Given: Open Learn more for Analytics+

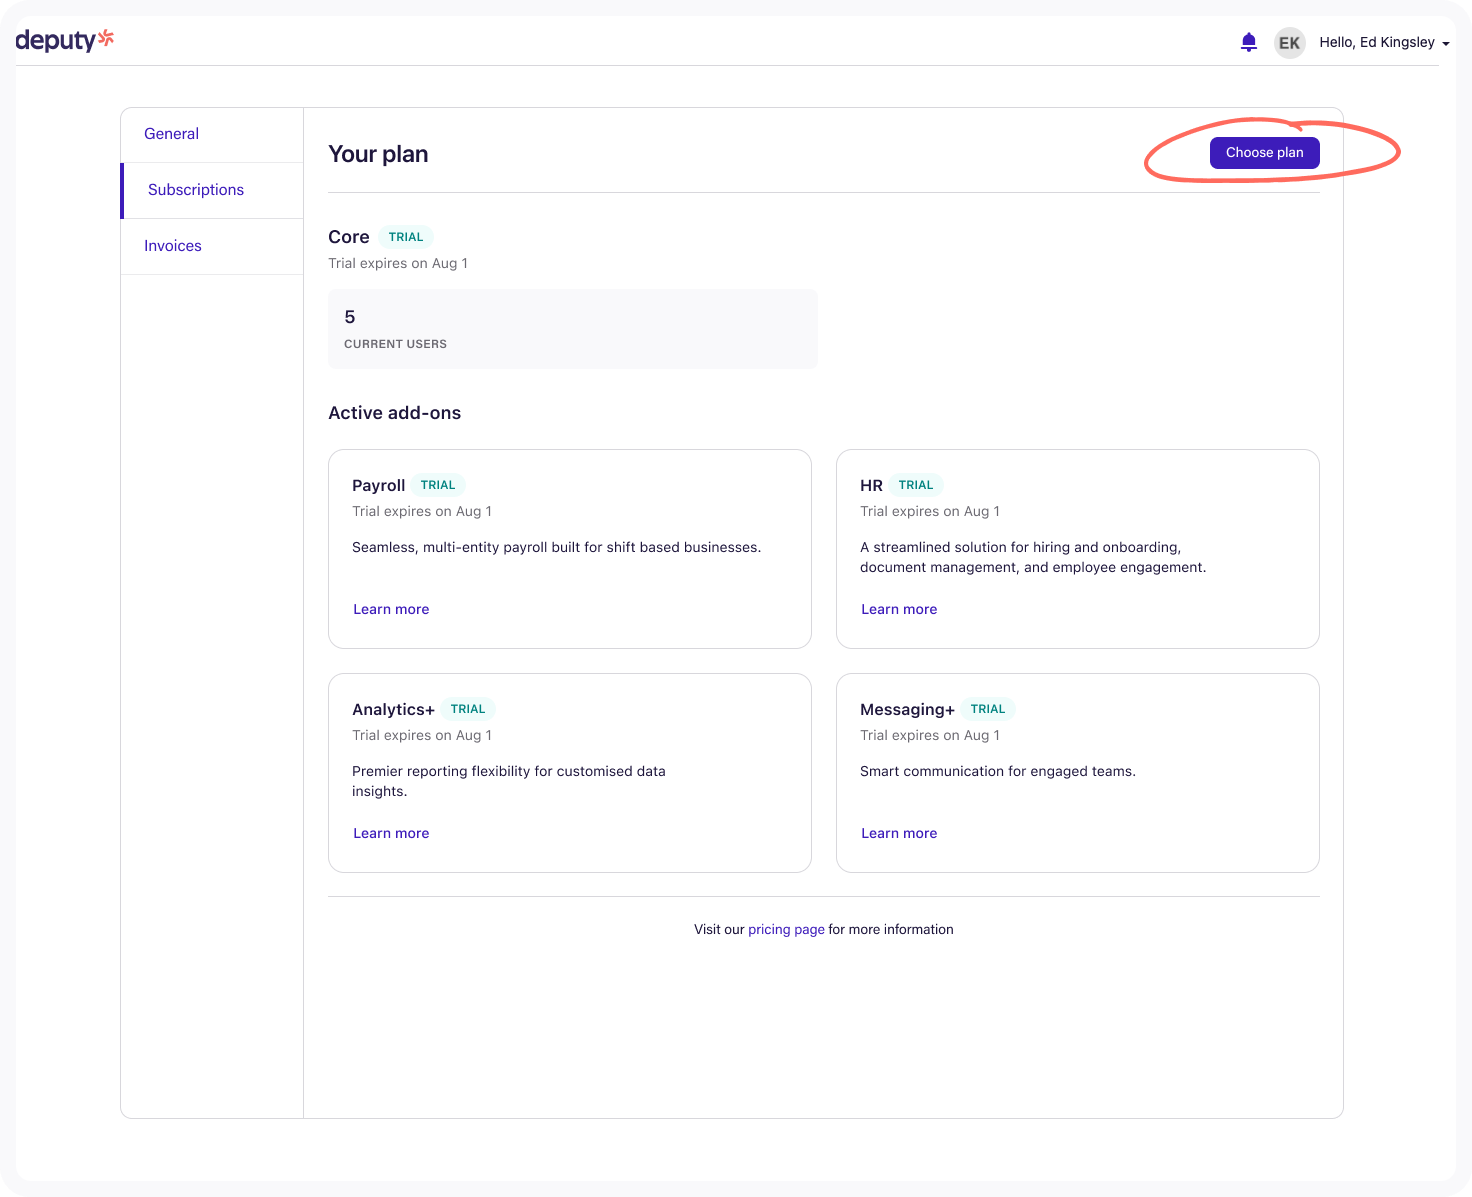Looking at the screenshot, I should (391, 833).
